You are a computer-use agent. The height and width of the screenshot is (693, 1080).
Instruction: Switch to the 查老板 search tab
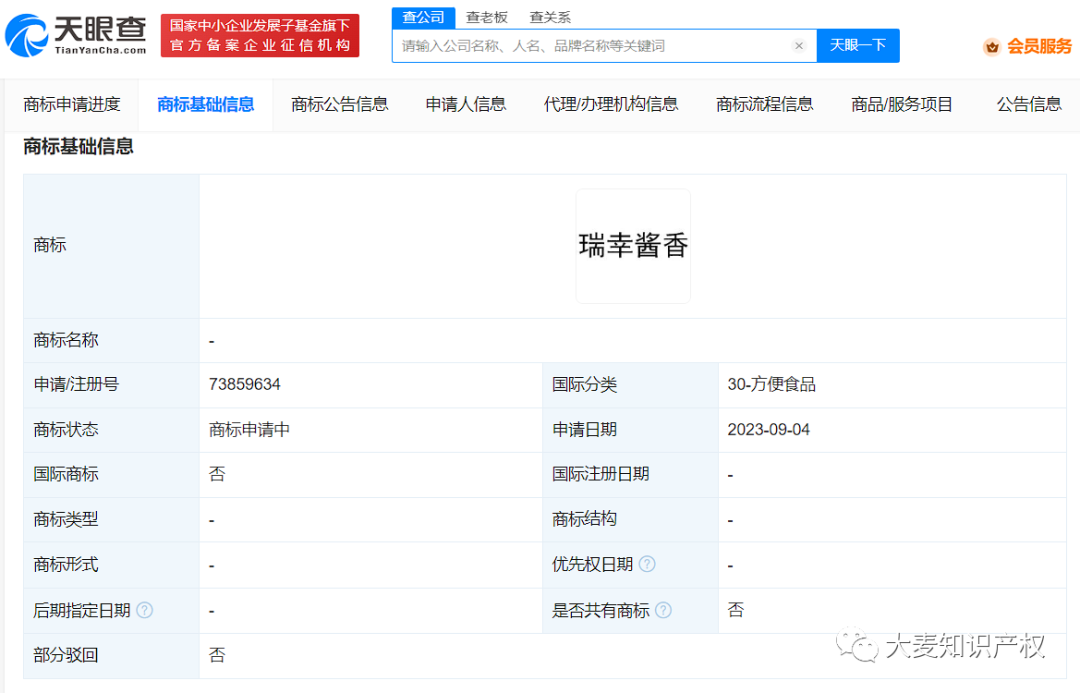(x=487, y=17)
